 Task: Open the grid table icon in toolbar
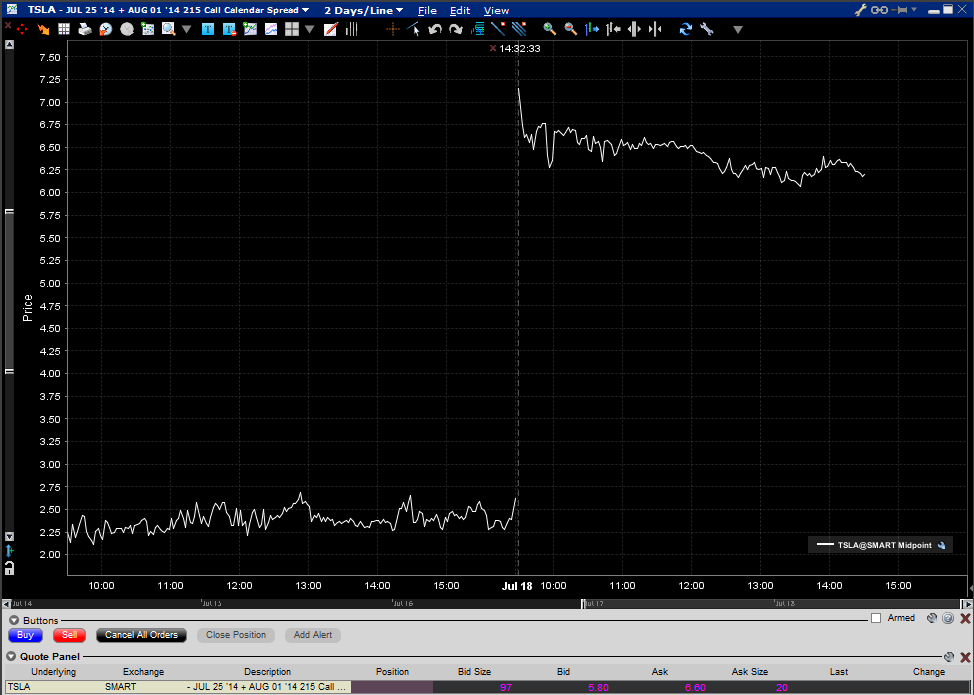64,29
